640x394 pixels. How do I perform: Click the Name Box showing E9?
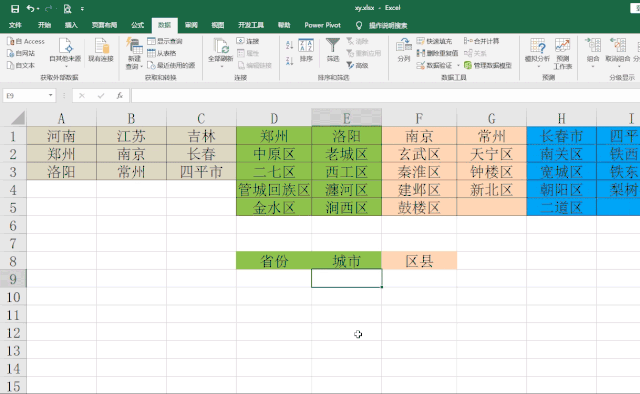point(24,96)
